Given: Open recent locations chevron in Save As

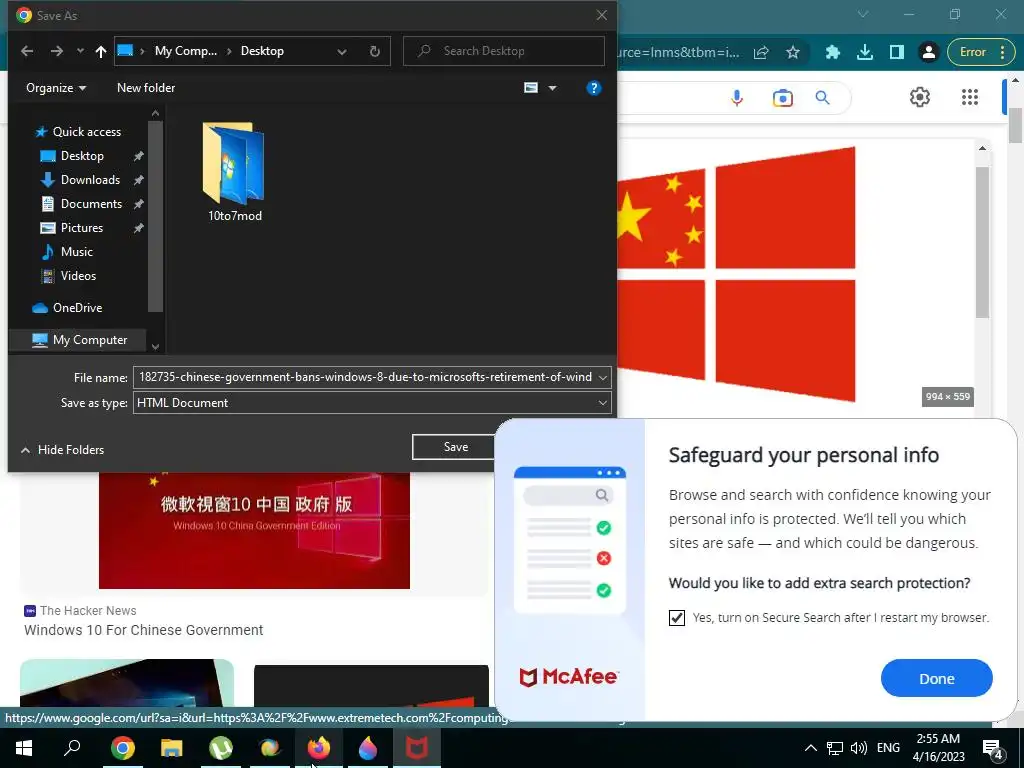Looking at the screenshot, I should click(x=80, y=51).
